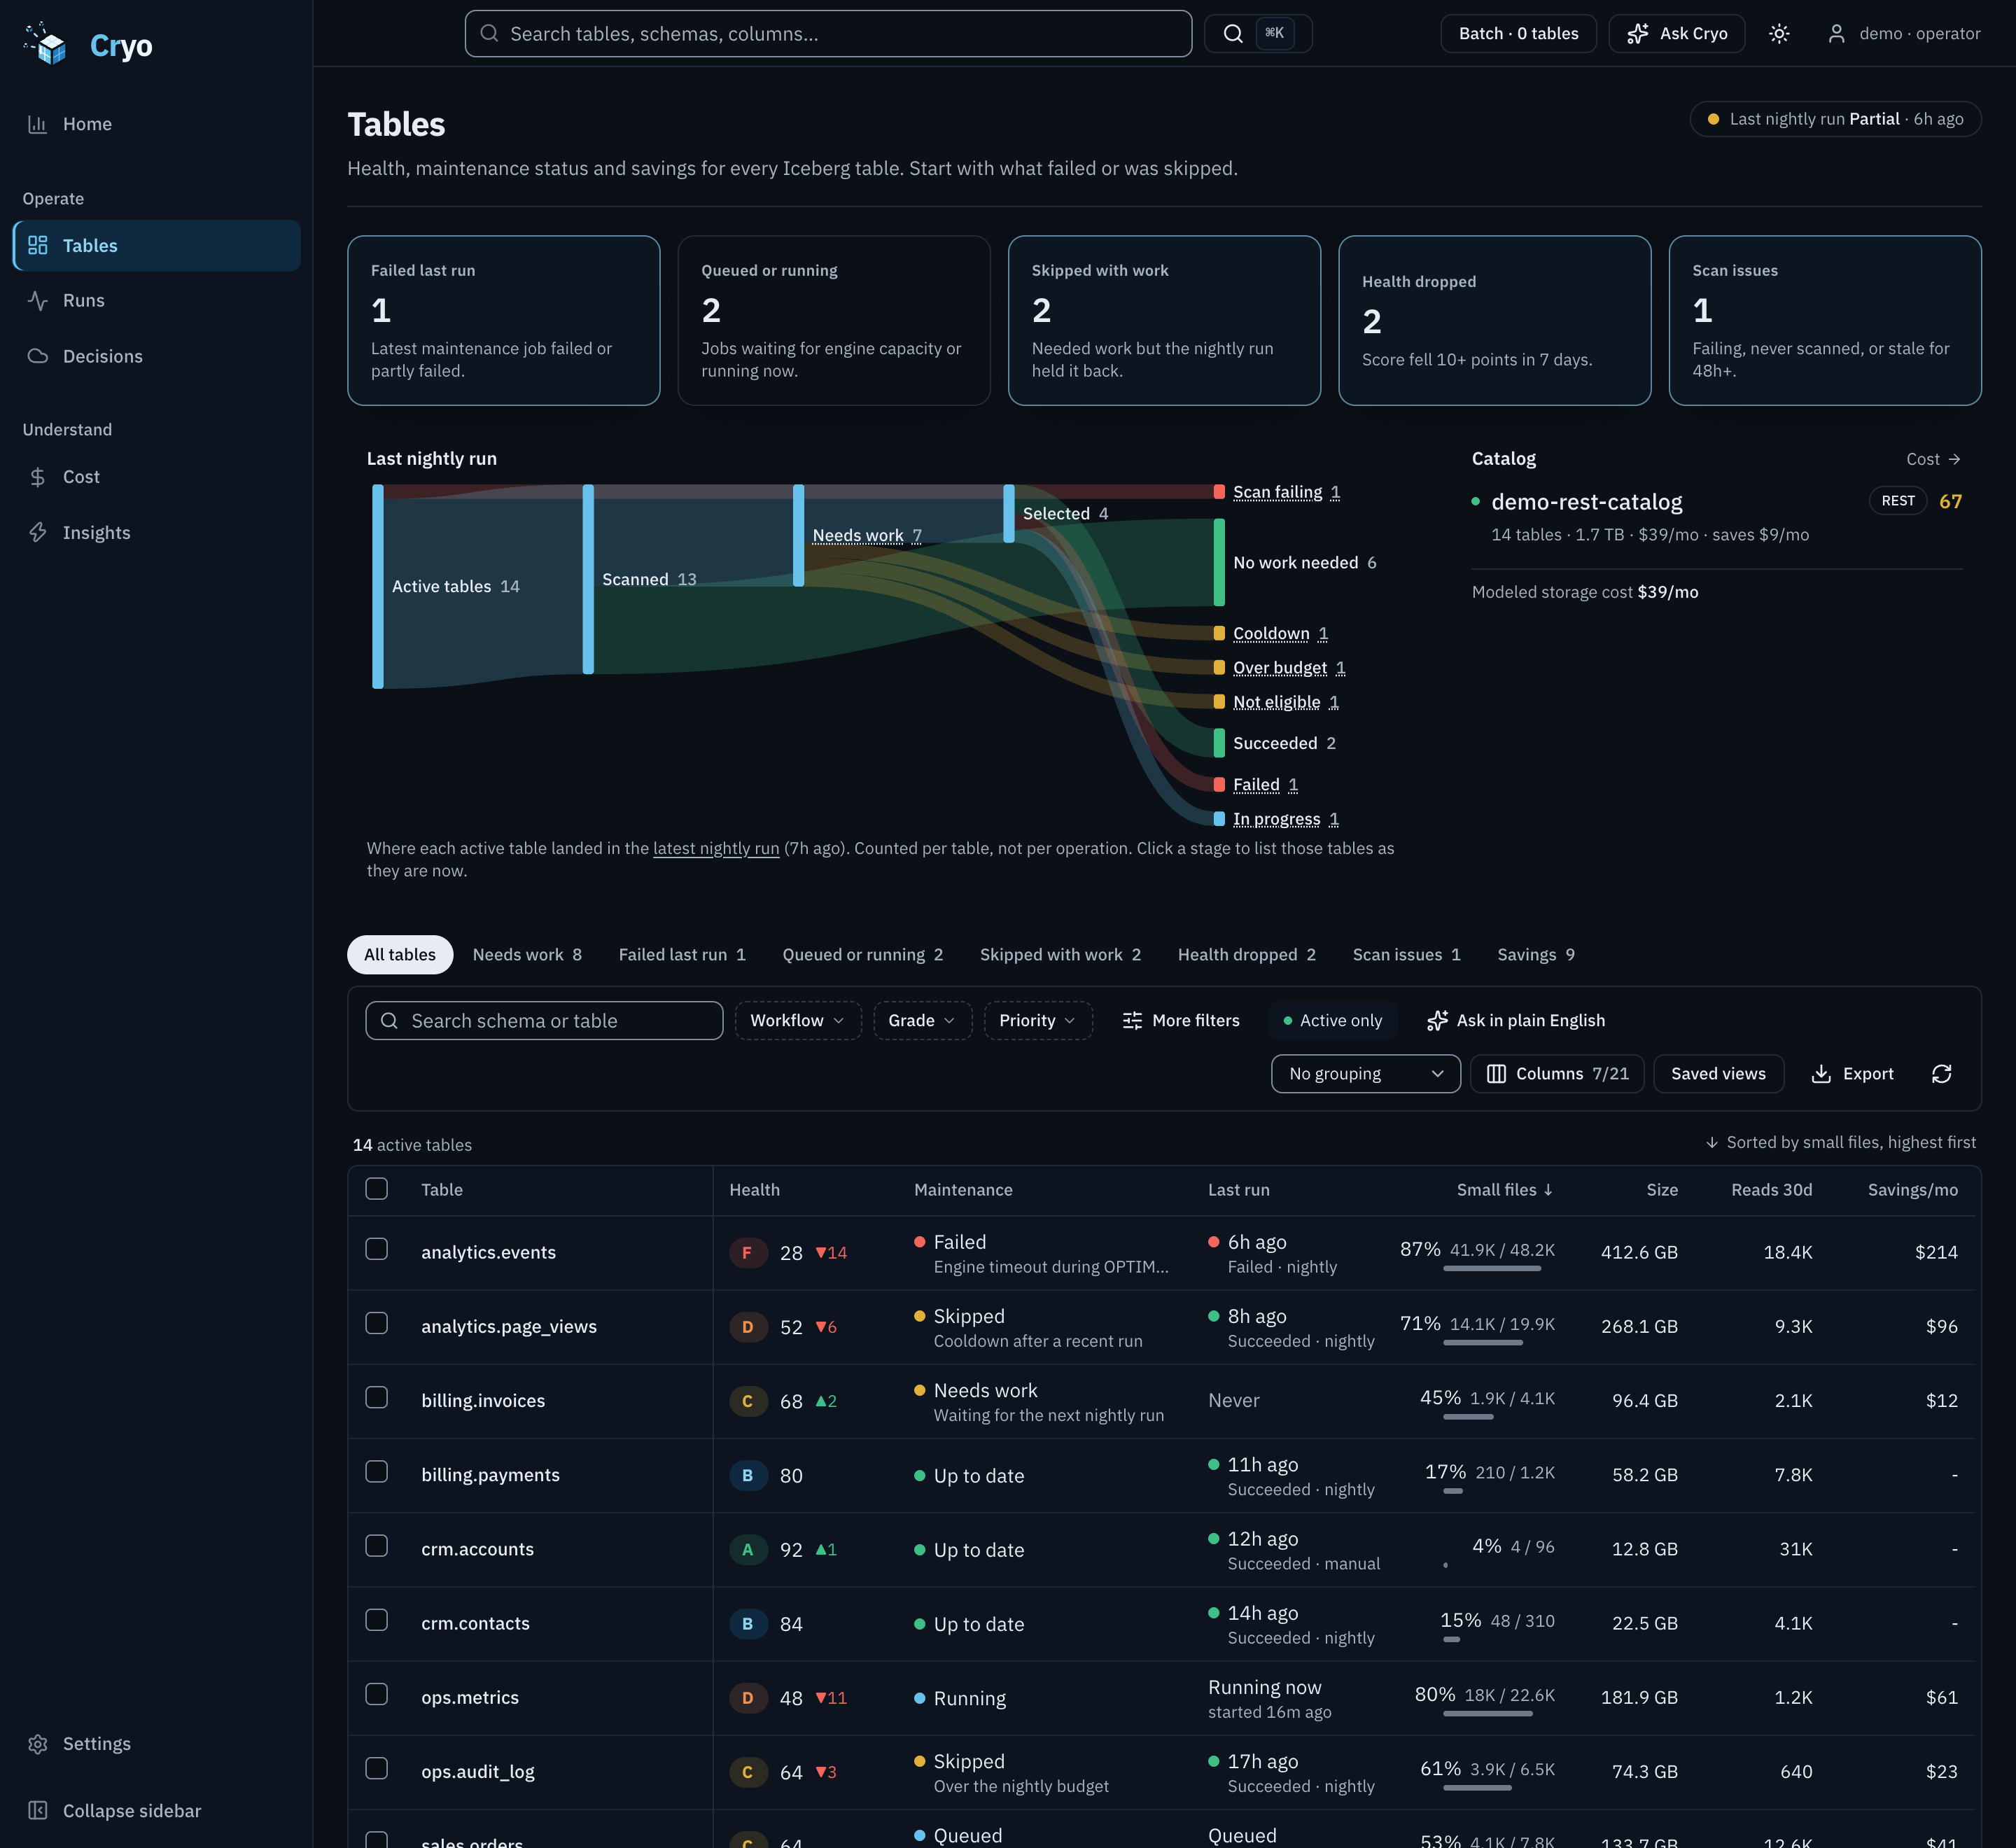This screenshot has height=1848, width=2016.
Task: Open the Batch 0 tables button
Action: pyautogui.click(x=1518, y=33)
